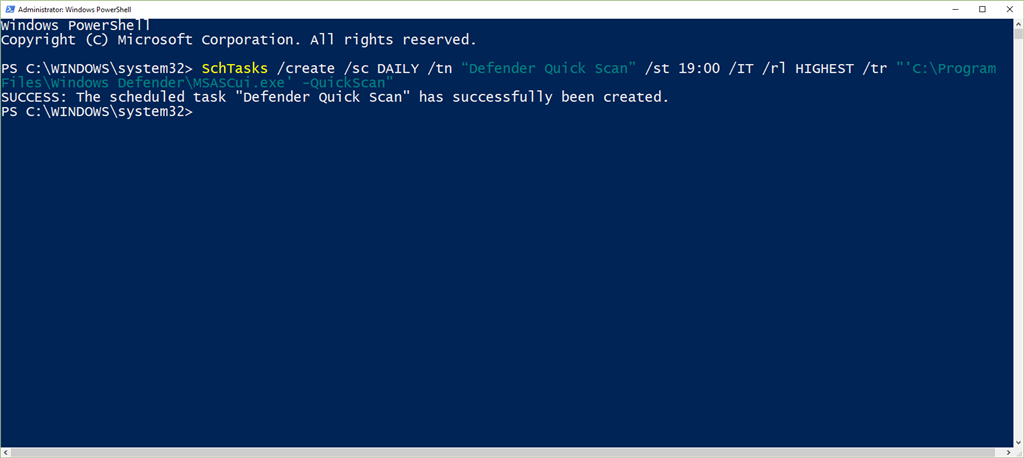Click the Copyright Microsoft Corporation line

pyautogui.click(x=239, y=40)
